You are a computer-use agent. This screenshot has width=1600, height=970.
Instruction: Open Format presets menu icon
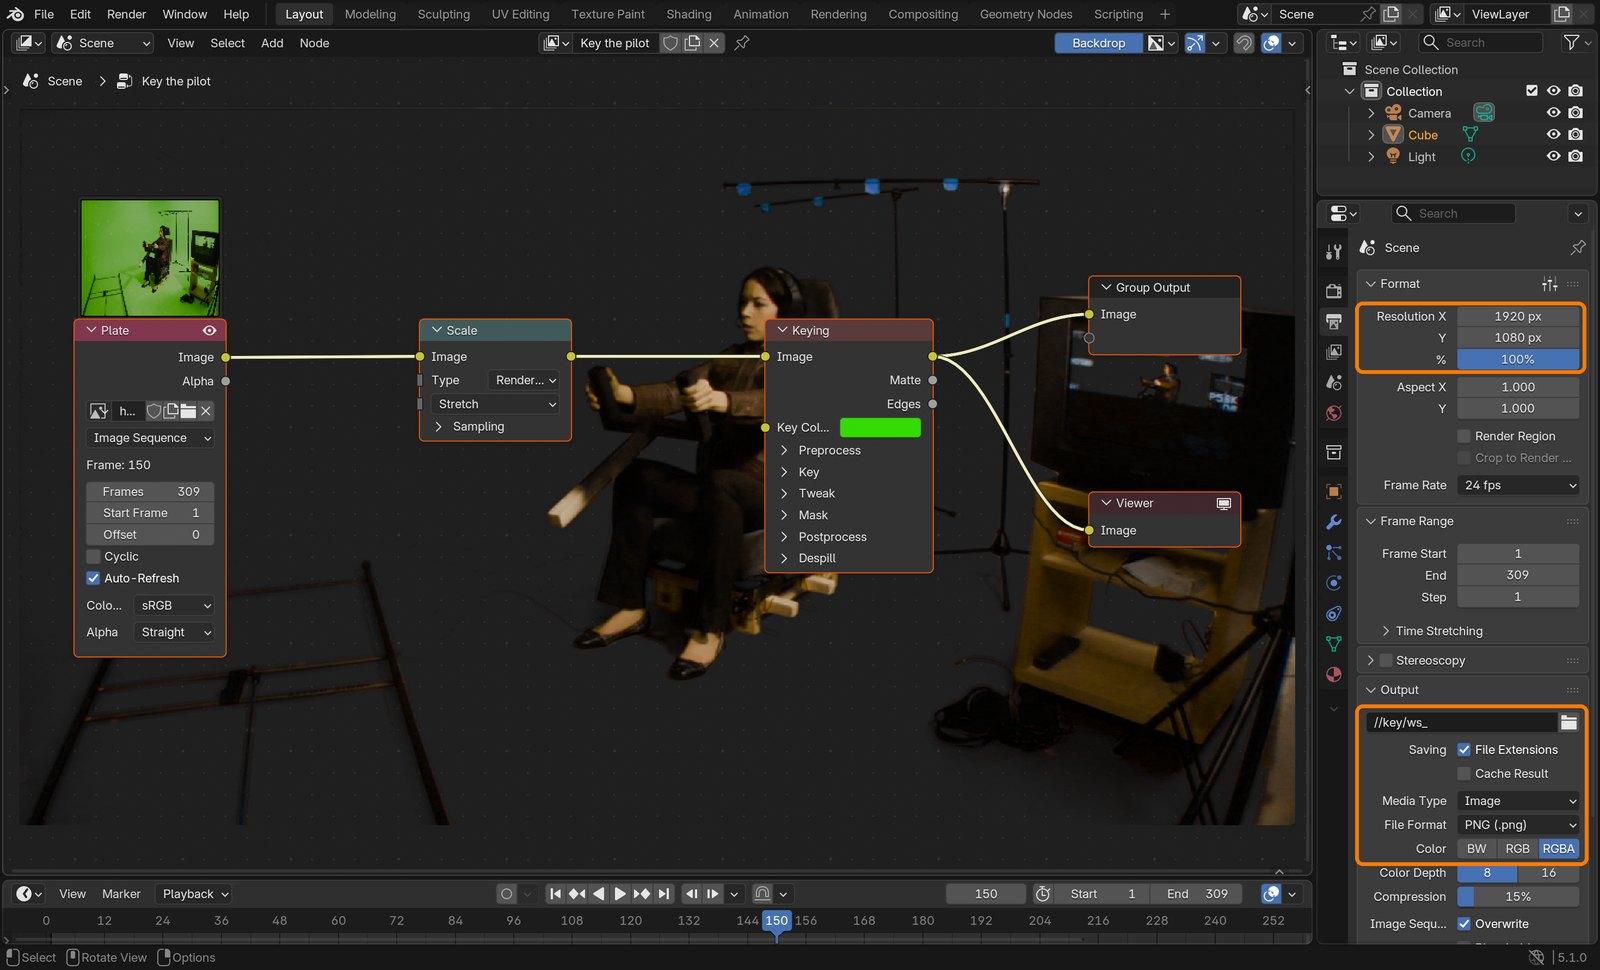[1549, 284]
